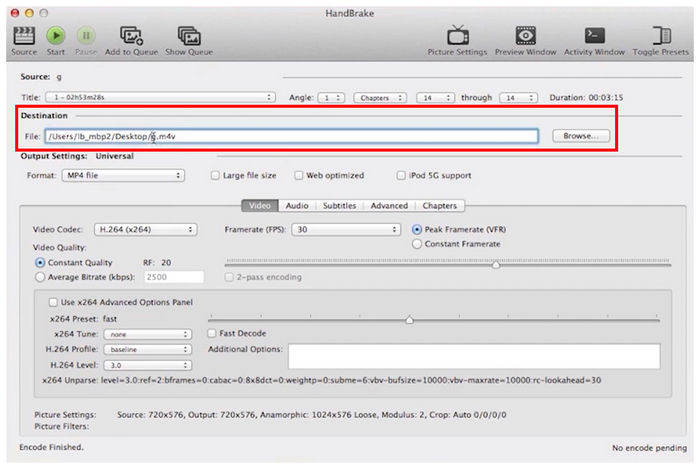Click the Encode Finished. status text

tap(51, 447)
